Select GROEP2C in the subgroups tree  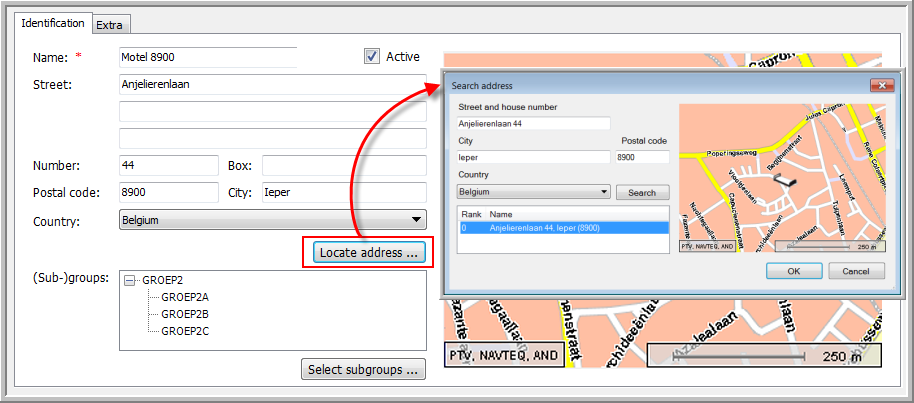click(x=185, y=330)
